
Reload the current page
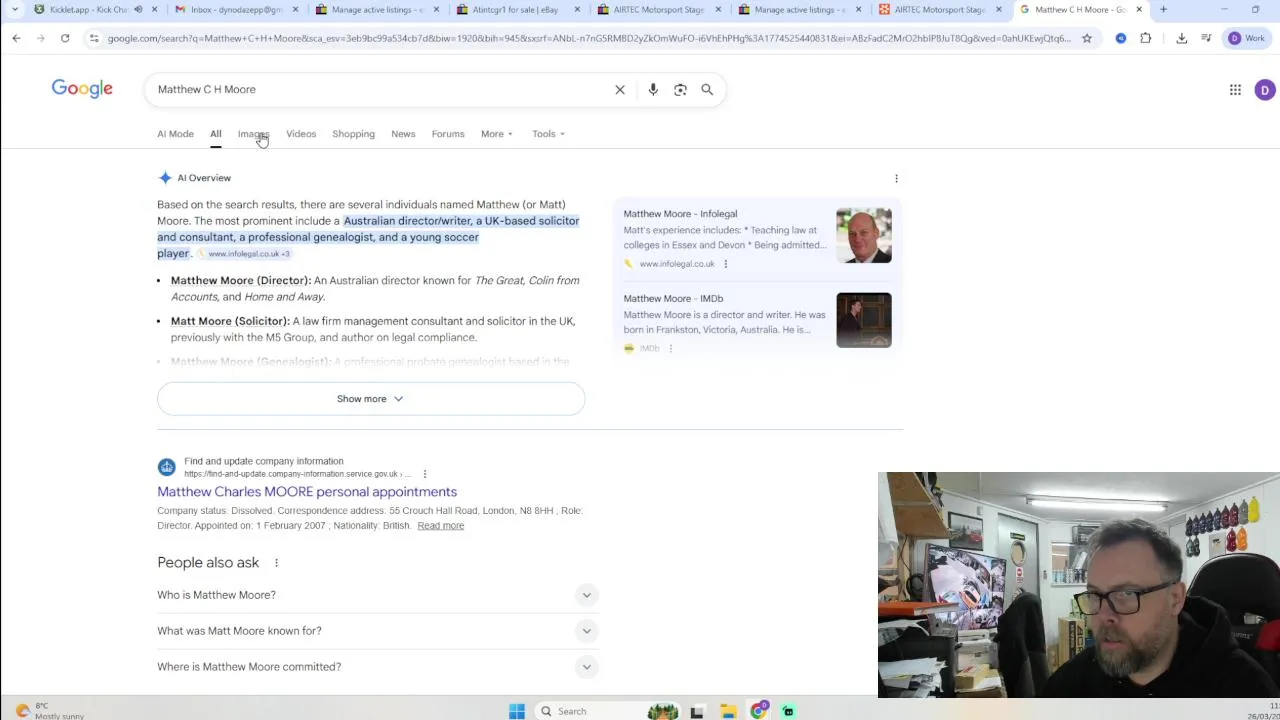tap(65, 38)
